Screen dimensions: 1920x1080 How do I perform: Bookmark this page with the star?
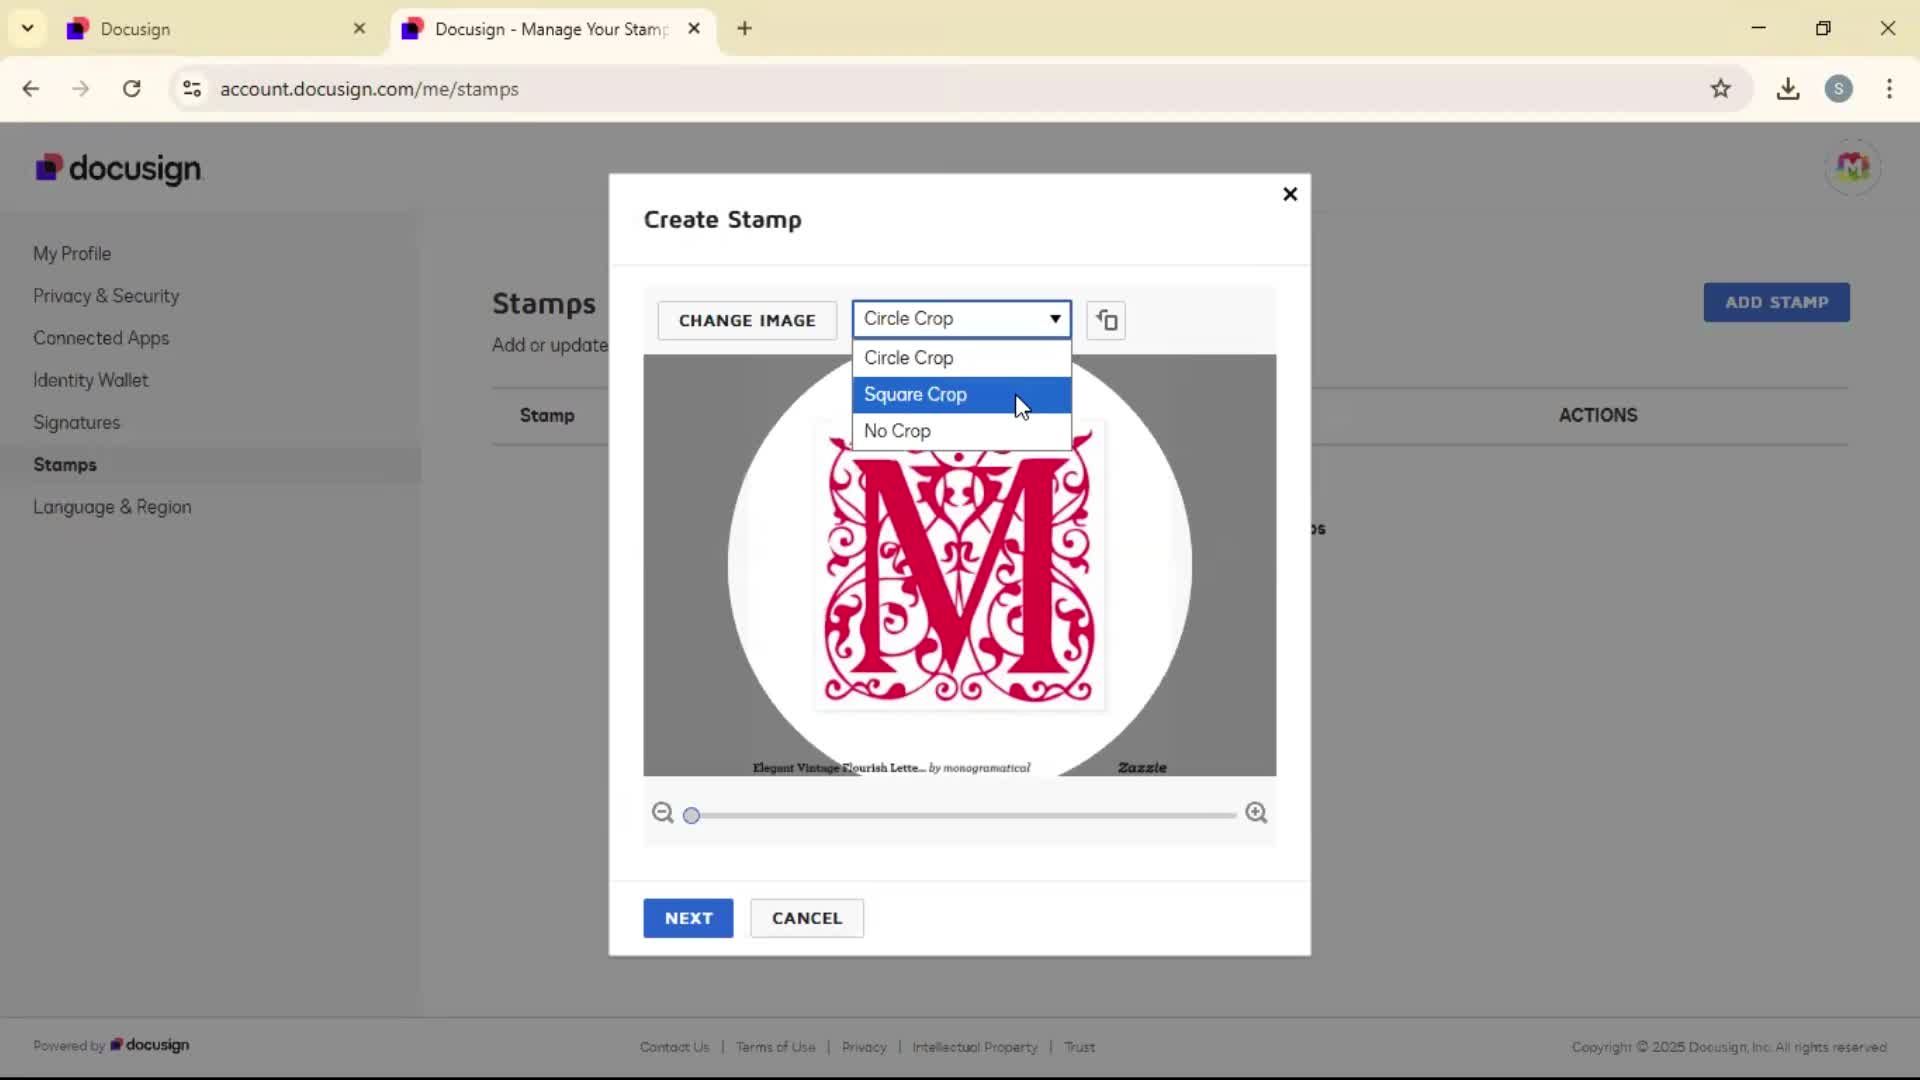pyautogui.click(x=1720, y=89)
